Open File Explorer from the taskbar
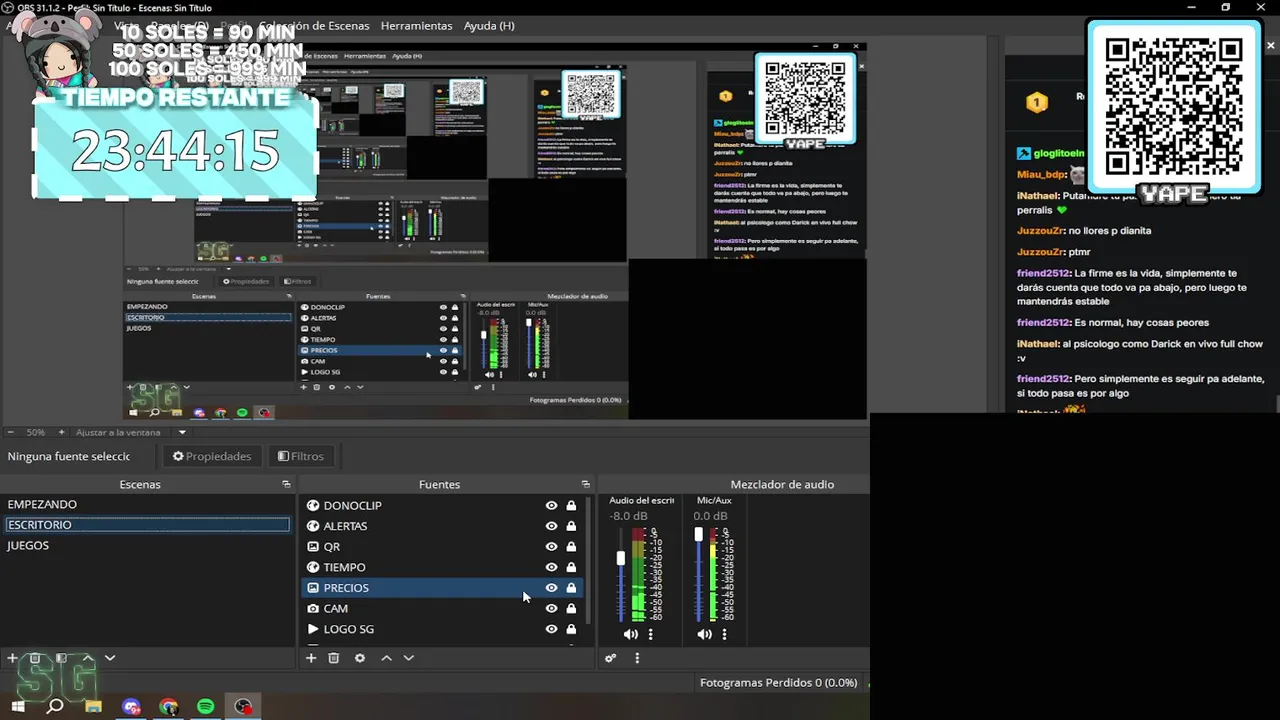 pos(93,706)
